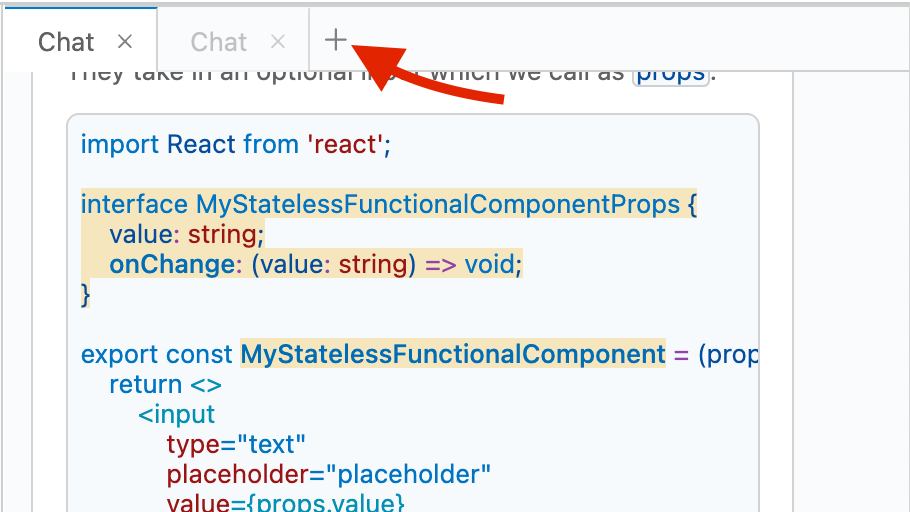910x512 pixels.
Task: Close the active first Chat tab
Action: 125,42
